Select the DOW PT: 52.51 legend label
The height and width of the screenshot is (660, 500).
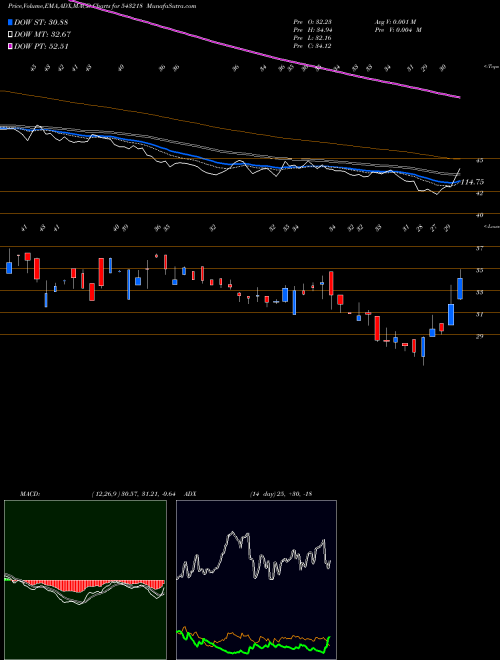pos(41,46)
